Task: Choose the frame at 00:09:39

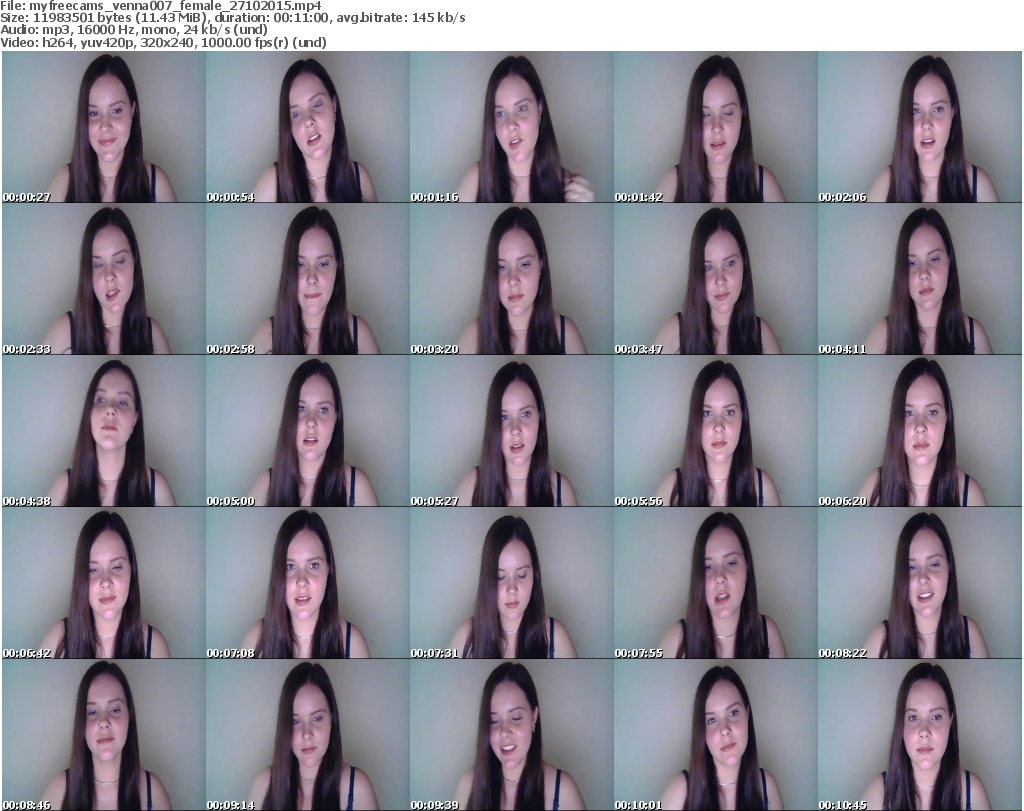Action: click(x=511, y=735)
